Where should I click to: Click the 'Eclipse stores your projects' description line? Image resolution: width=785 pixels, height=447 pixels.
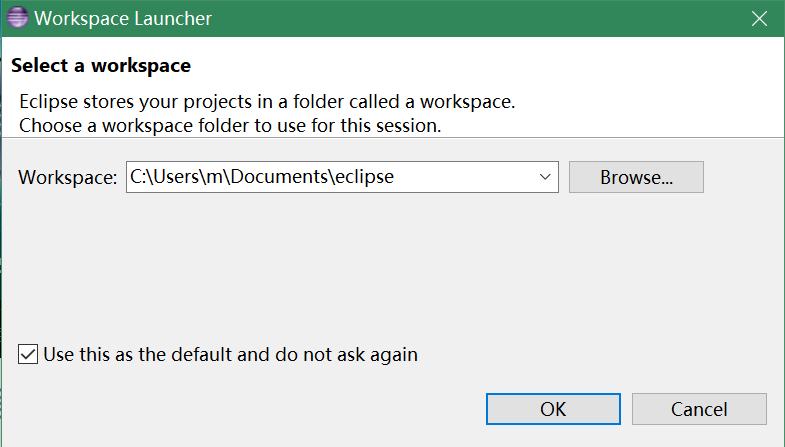click(268, 102)
